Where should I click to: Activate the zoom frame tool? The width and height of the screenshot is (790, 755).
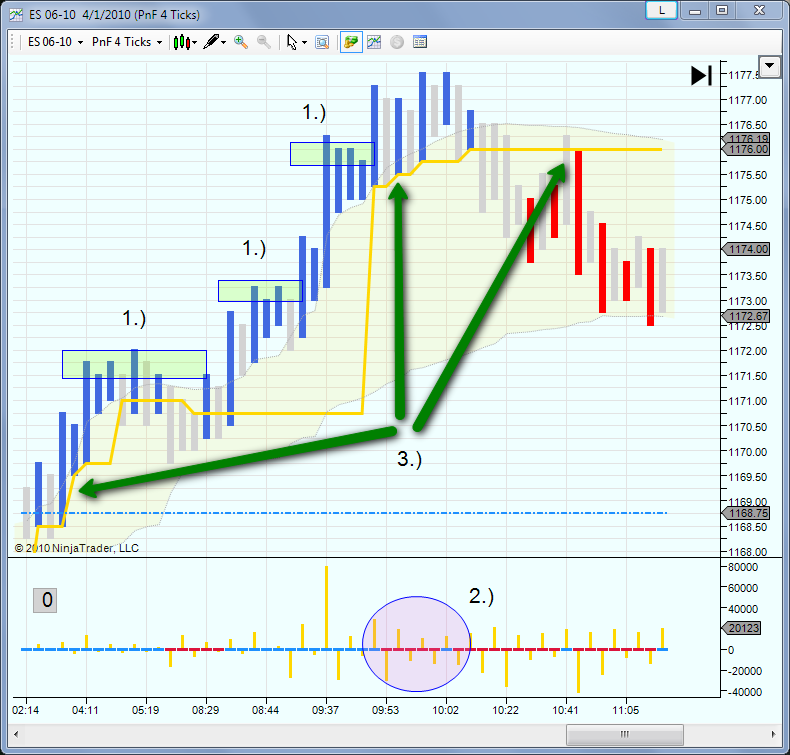click(322, 42)
